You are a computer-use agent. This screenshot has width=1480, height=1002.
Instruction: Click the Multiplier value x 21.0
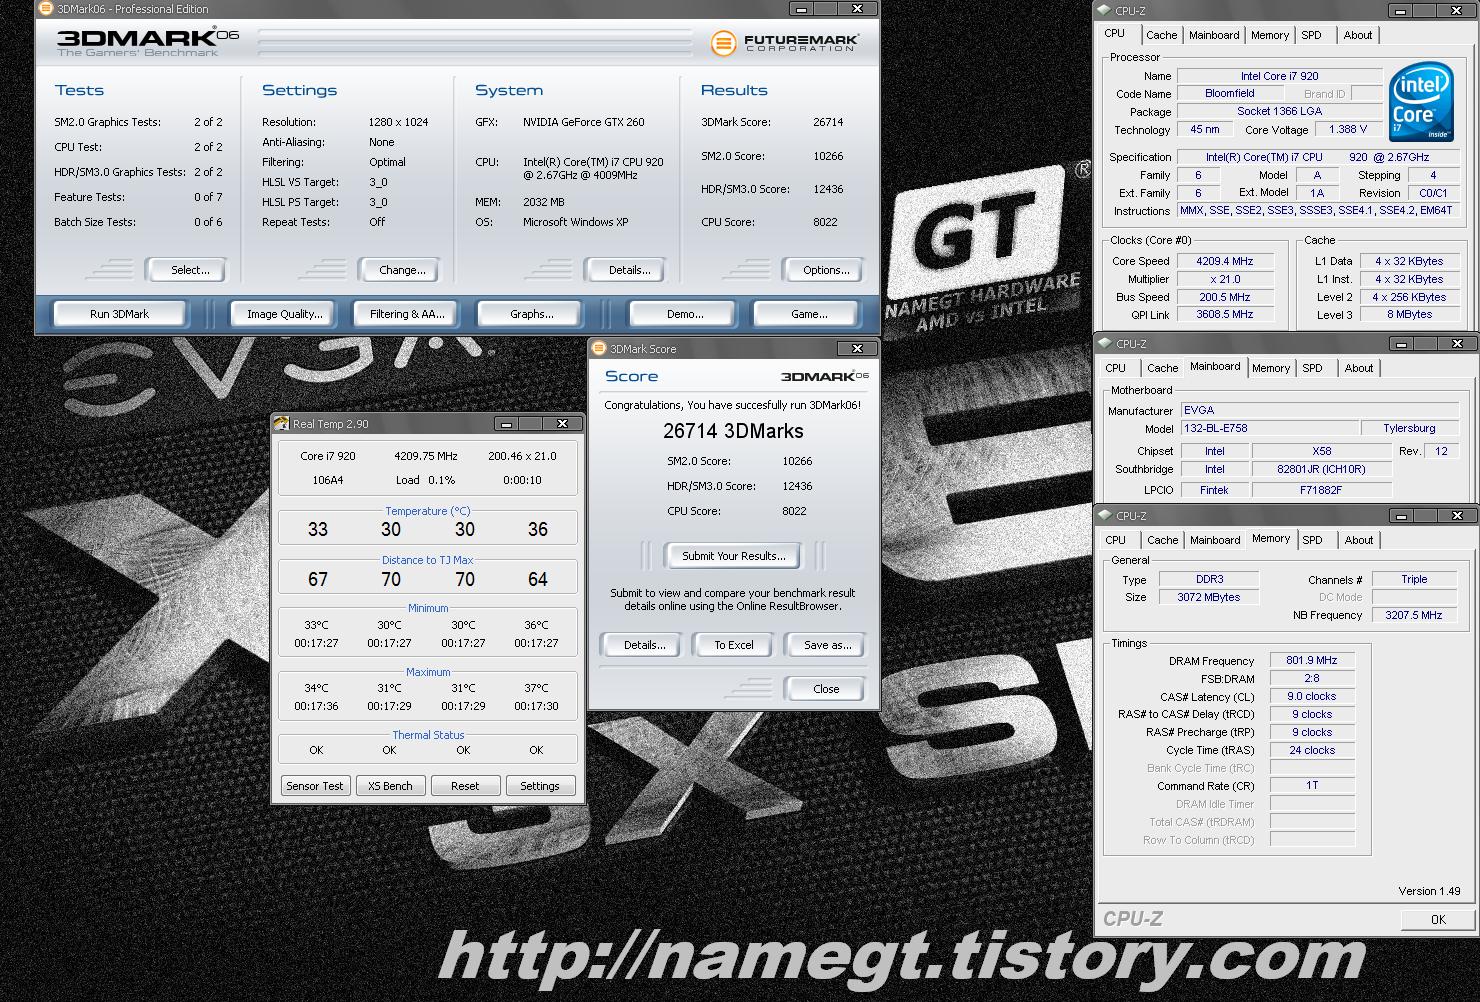(x=1225, y=279)
